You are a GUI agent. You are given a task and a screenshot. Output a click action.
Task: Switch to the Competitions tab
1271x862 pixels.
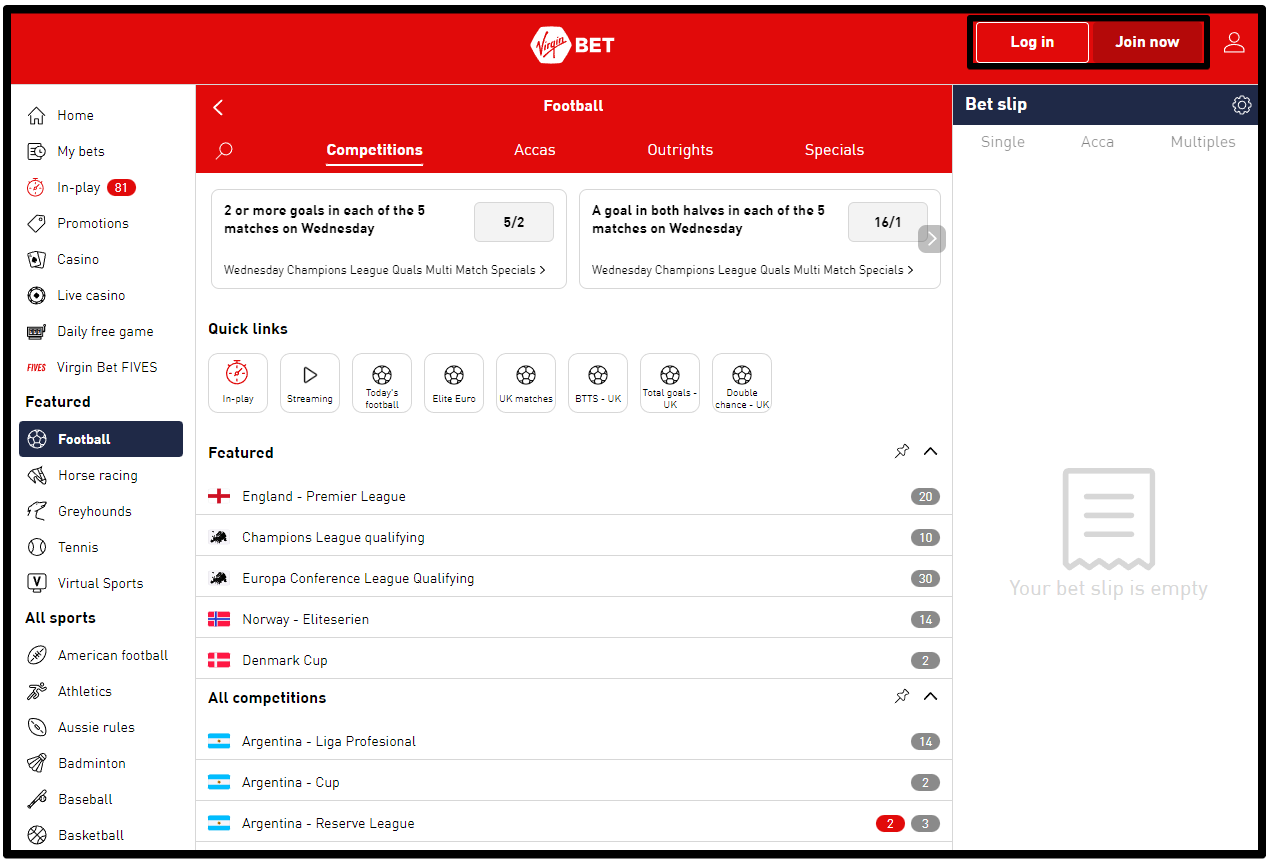point(375,150)
